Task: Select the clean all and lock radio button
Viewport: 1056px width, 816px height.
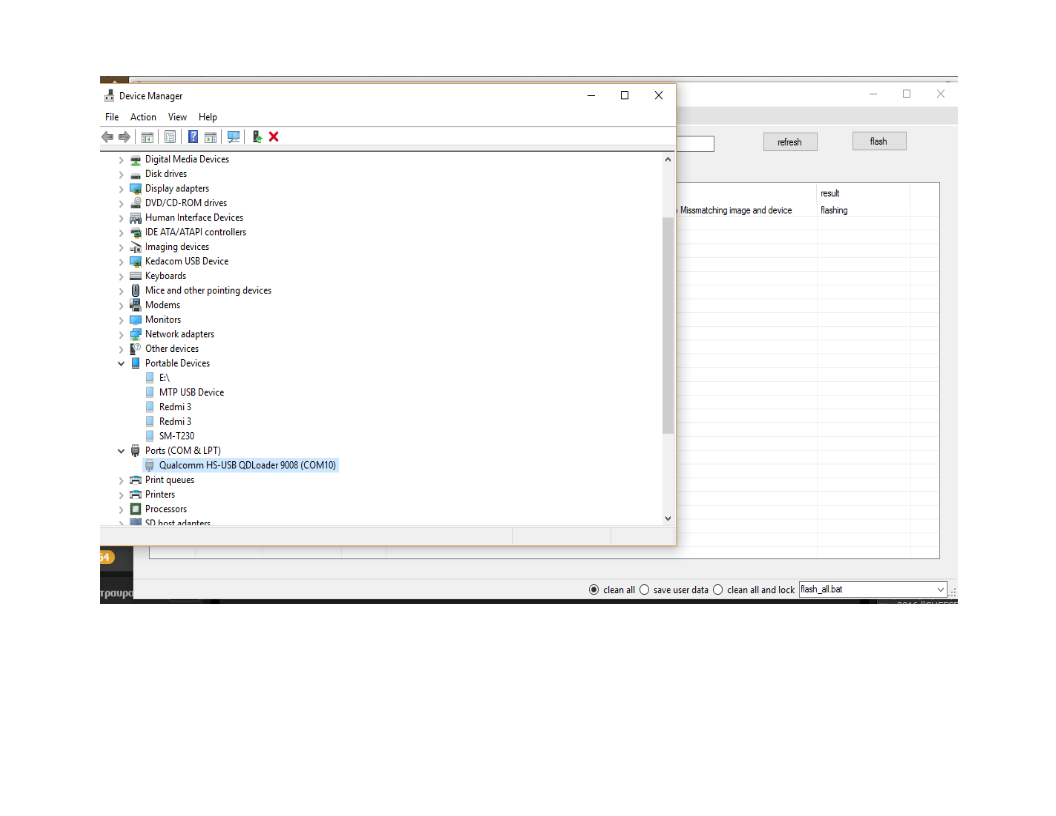Action: point(718,590)
